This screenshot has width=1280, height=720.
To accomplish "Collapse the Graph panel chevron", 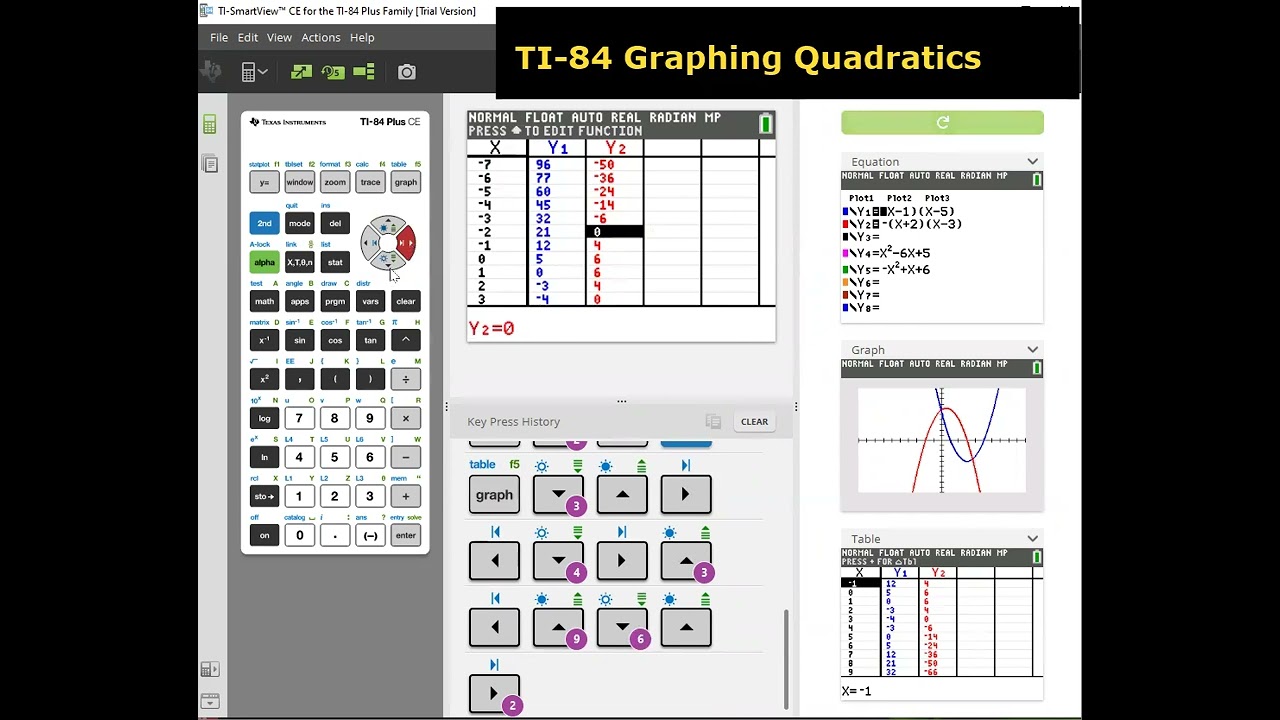I will point(1032,350).
